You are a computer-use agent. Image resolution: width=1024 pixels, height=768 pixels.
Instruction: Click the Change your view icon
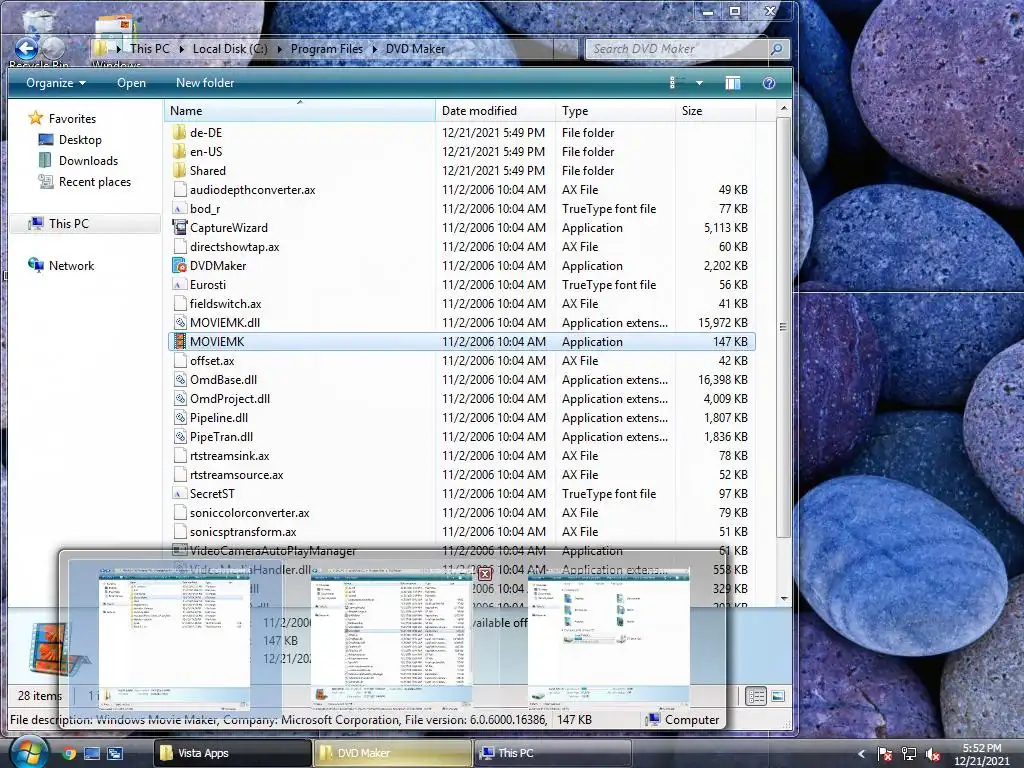pyautogui.click(x=676, y=83)
